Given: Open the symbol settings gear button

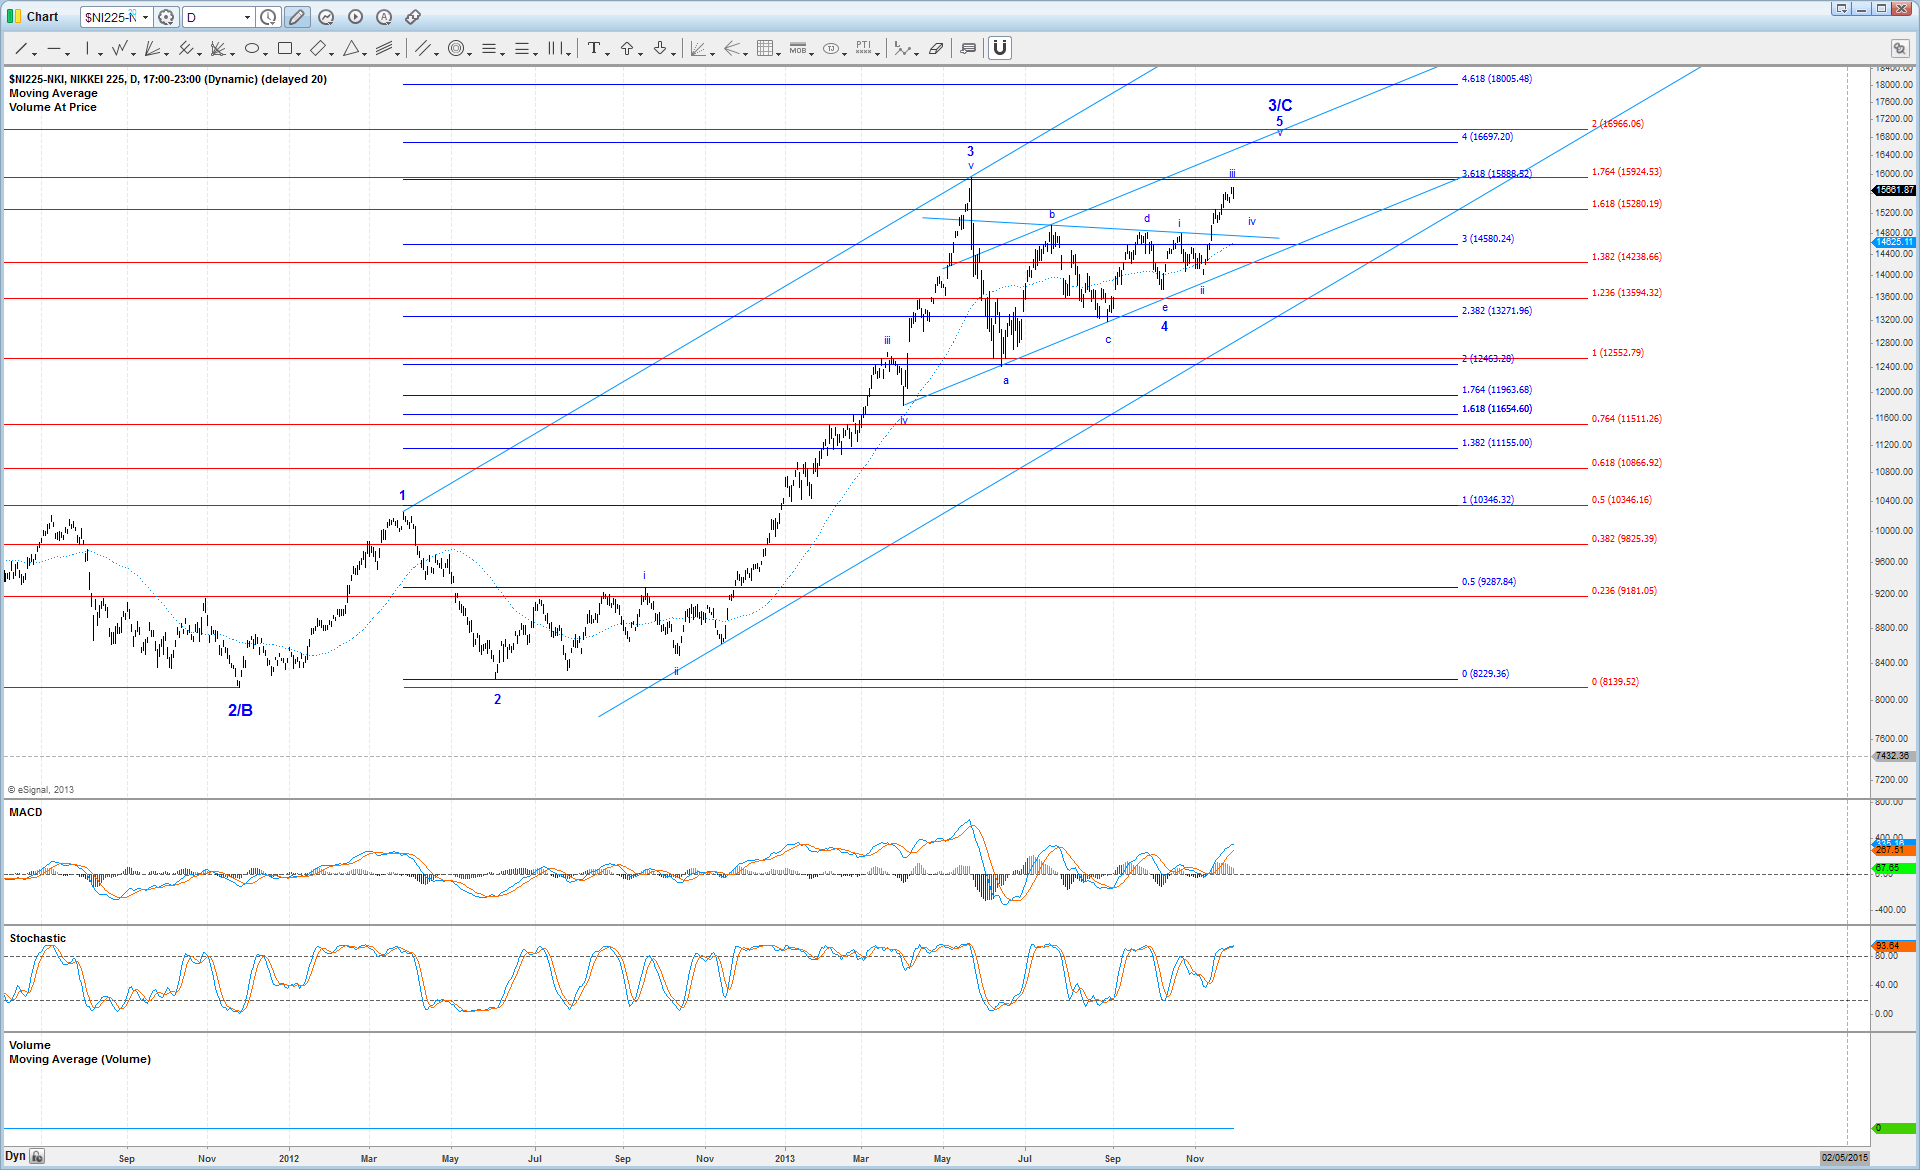Looking at the screenshot, I should (x=167, y=17).
